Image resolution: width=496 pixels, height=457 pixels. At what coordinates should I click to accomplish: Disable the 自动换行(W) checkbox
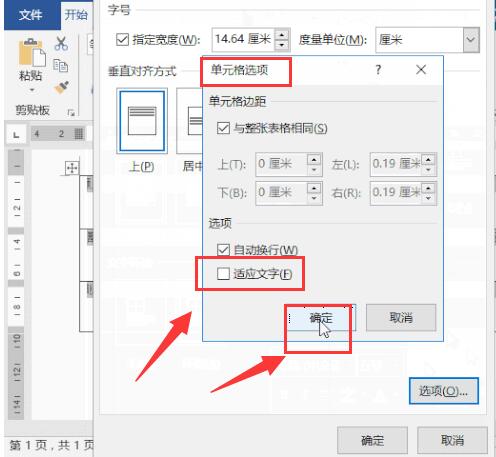223,250
